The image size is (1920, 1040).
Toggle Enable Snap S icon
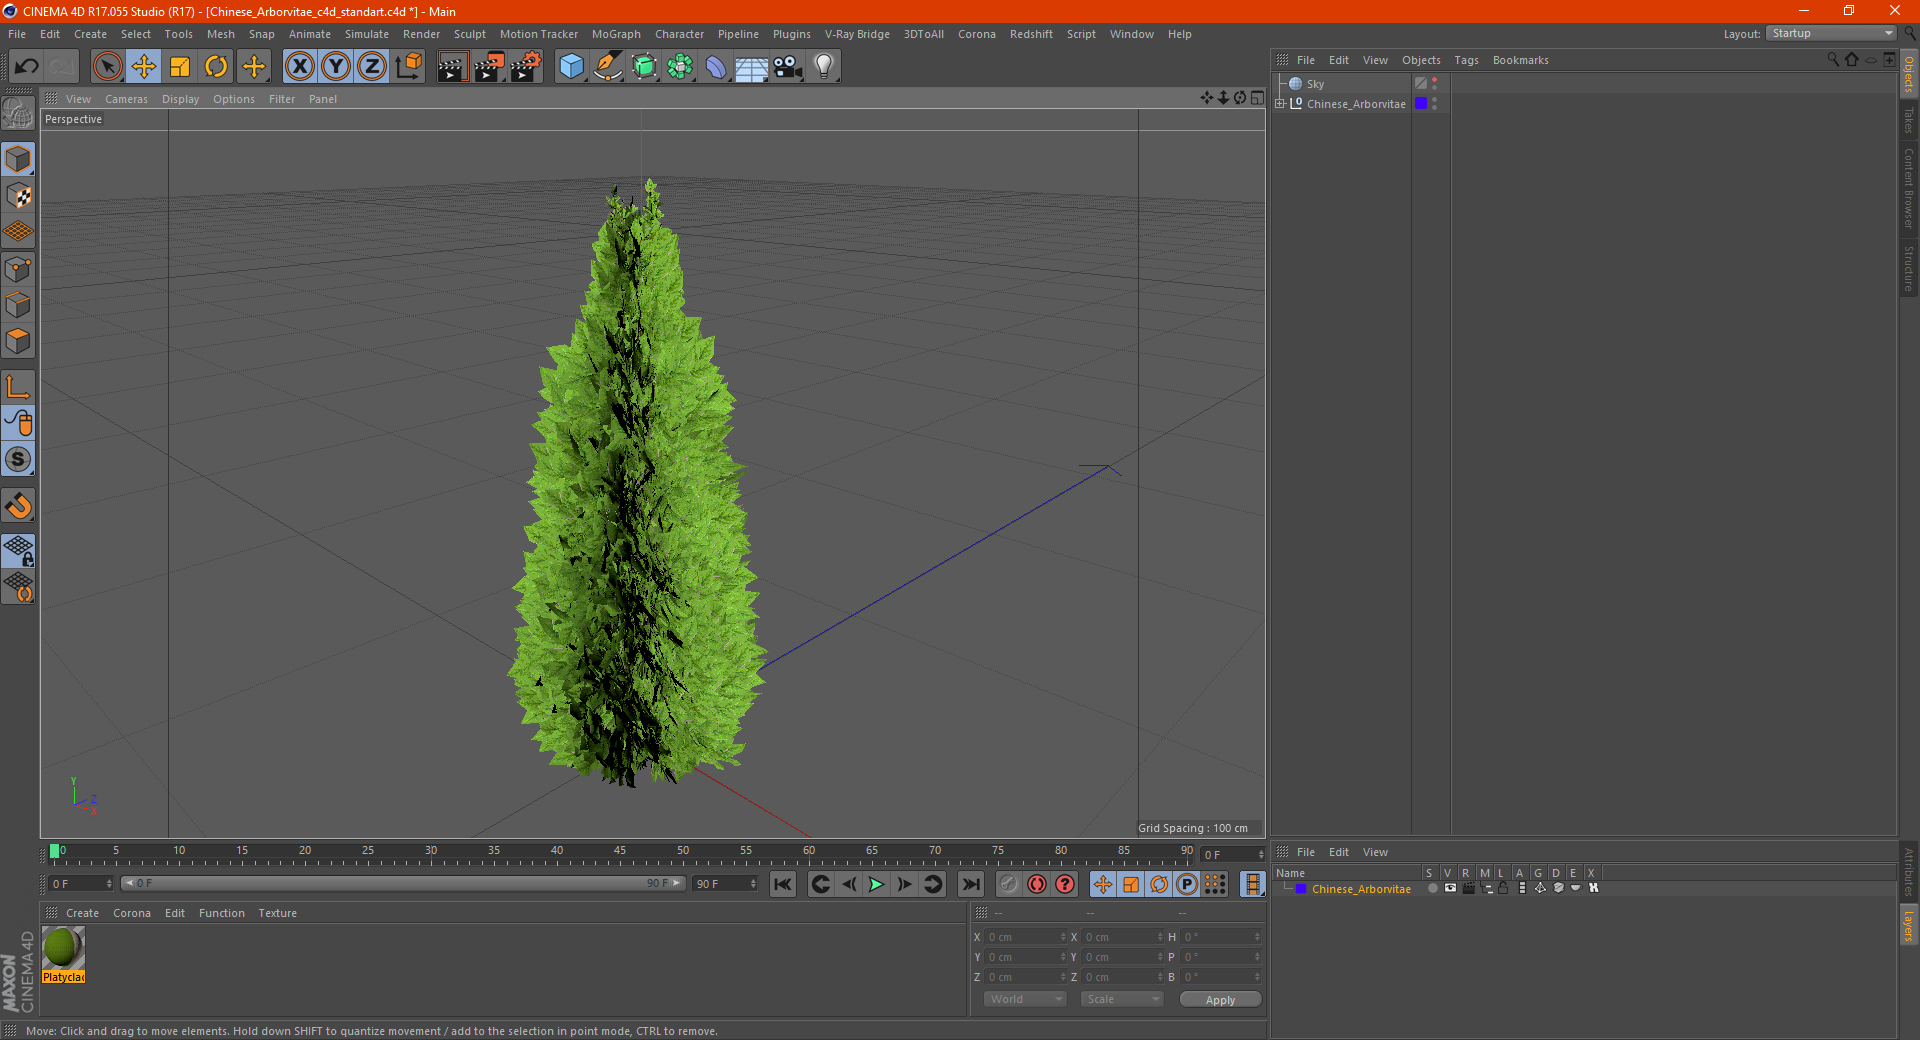tap(18, 459)
